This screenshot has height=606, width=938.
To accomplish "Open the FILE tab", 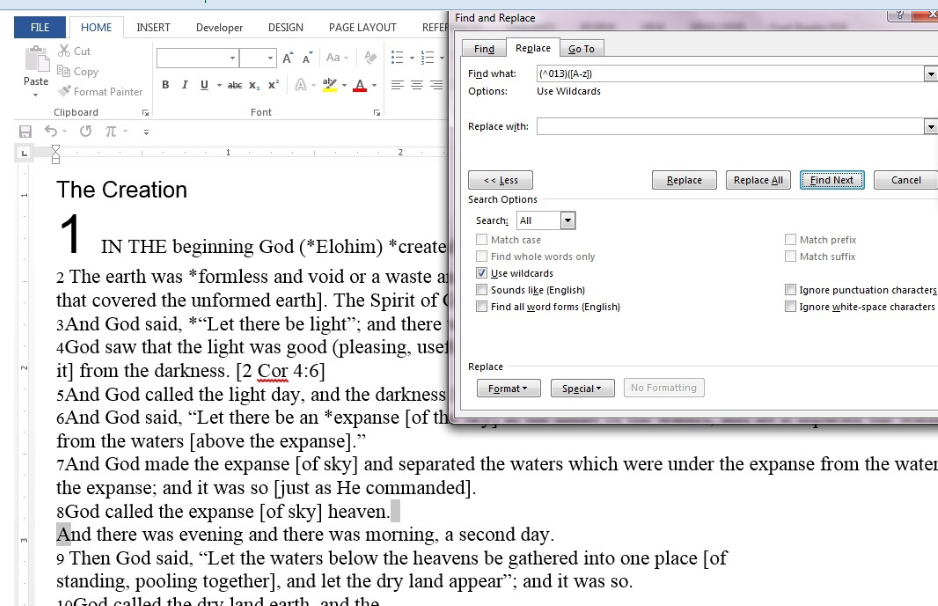I will click(39, 27).
